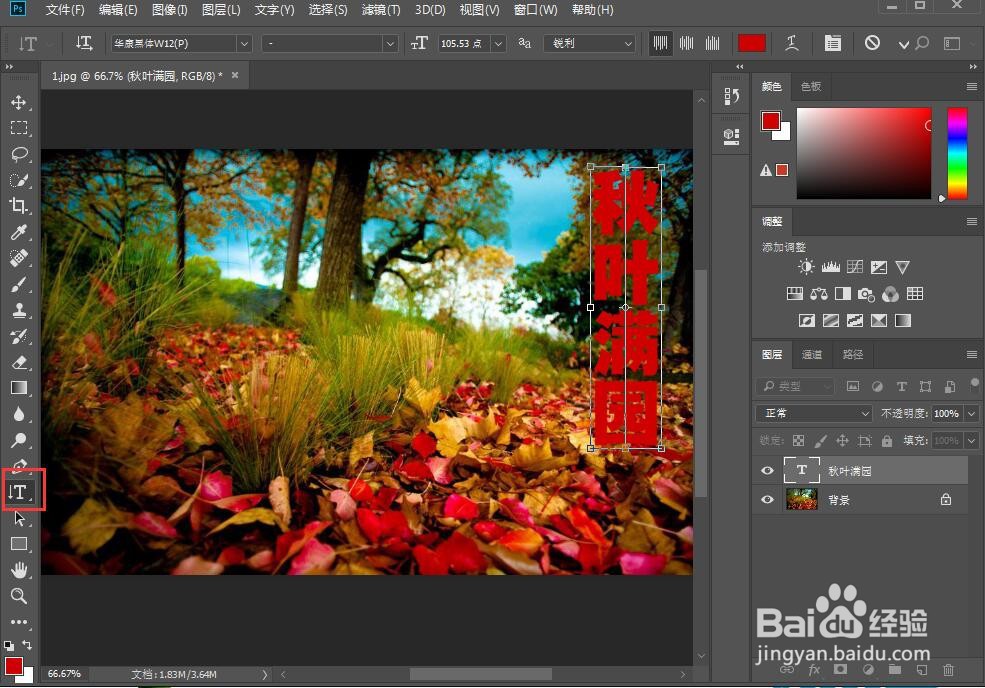This screenshot has width=985, height=688.
Task: Select the Eraser tool
Action: tap(18, 363)
